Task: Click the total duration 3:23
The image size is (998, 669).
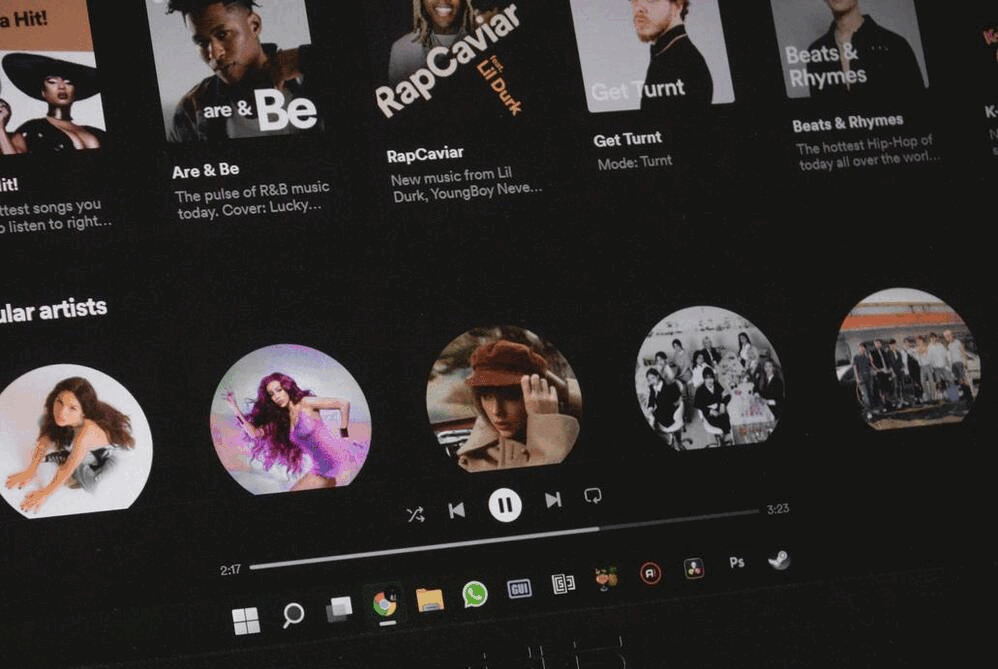Action: 778,509
